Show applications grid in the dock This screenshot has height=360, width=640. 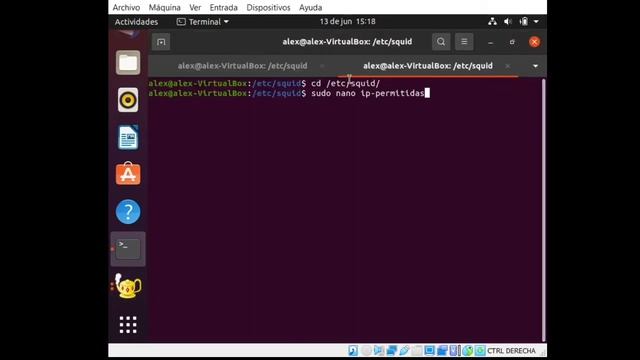coord(128,324)
